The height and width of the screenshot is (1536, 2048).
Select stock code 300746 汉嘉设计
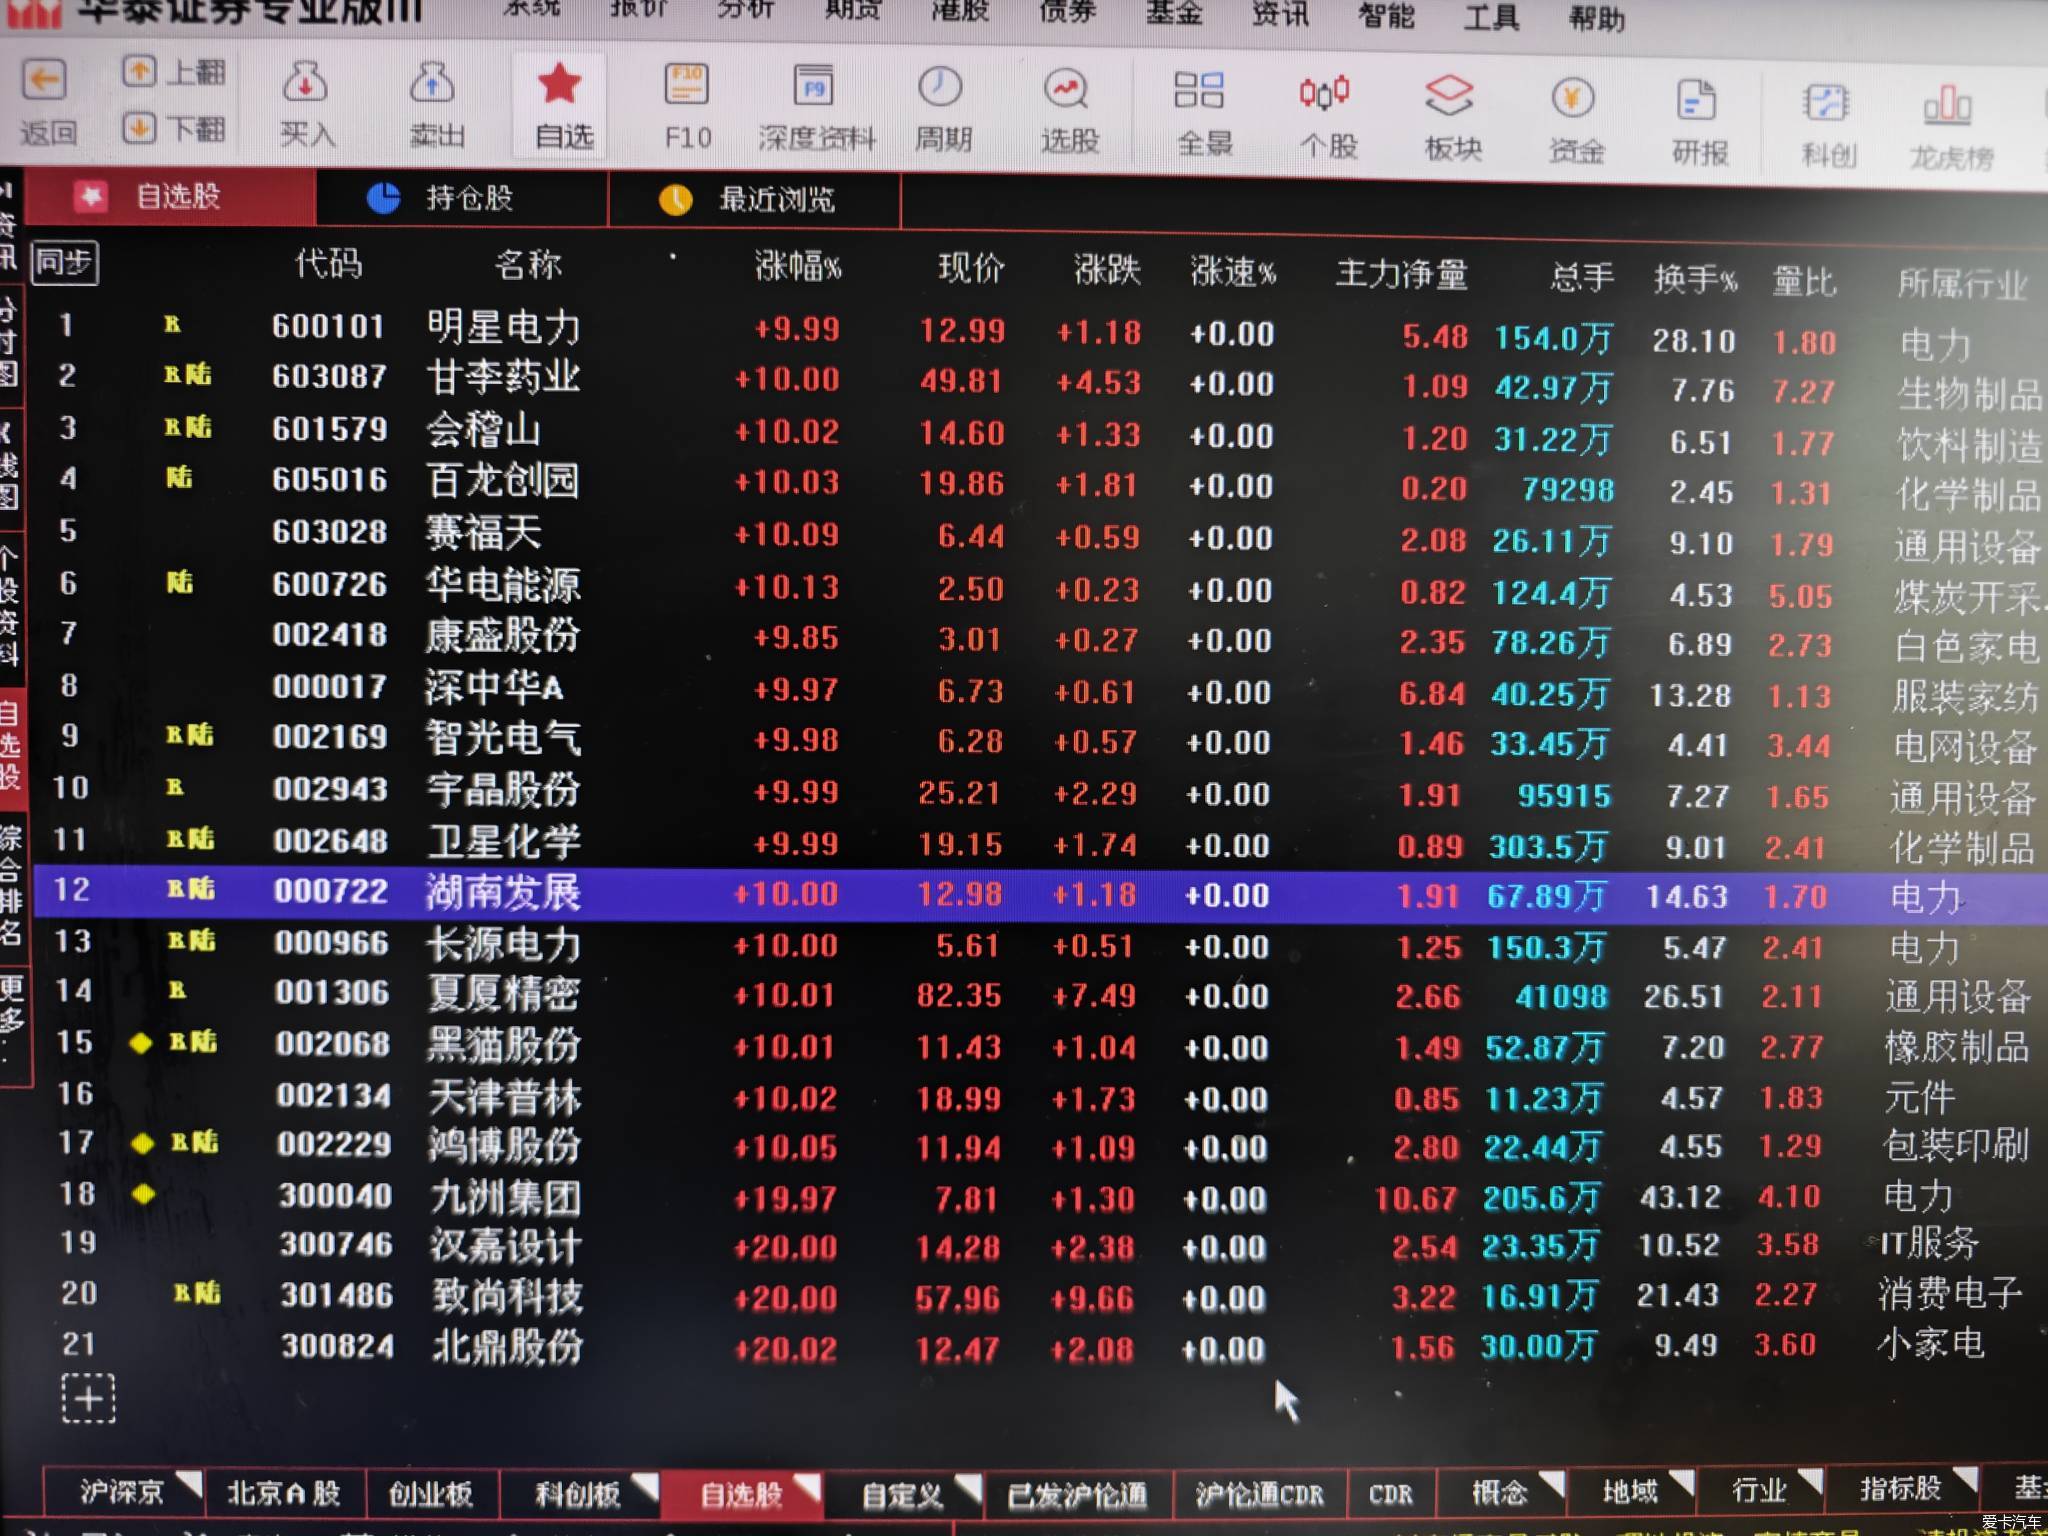1040,1246
